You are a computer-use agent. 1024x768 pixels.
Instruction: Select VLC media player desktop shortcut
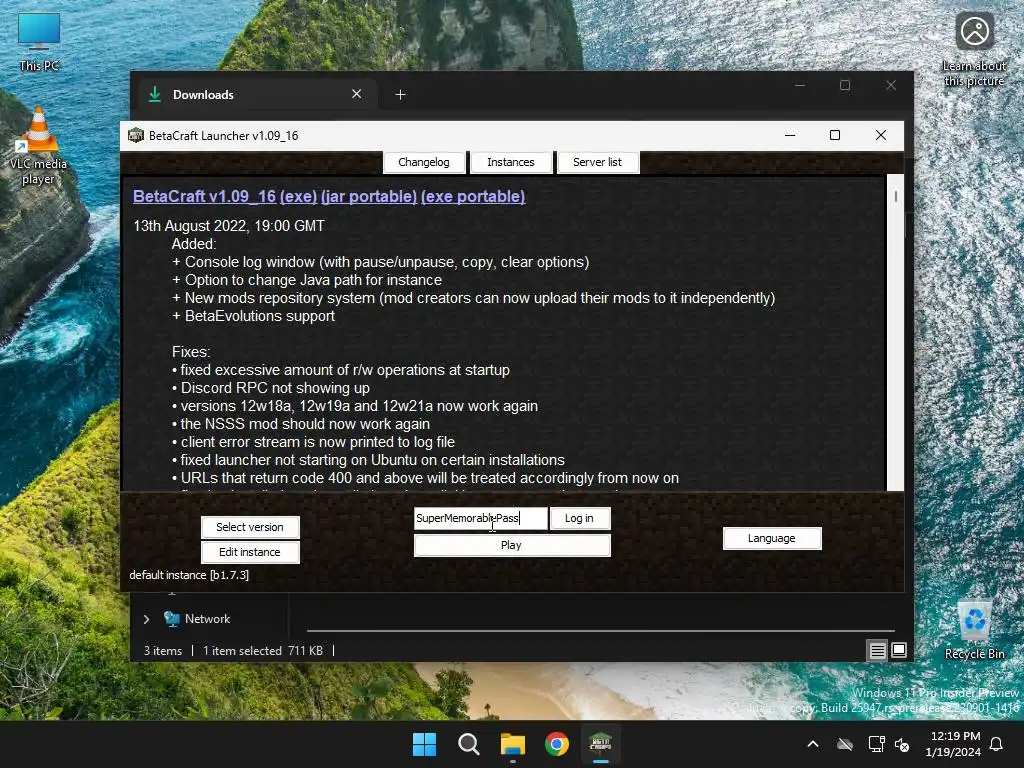39,146
